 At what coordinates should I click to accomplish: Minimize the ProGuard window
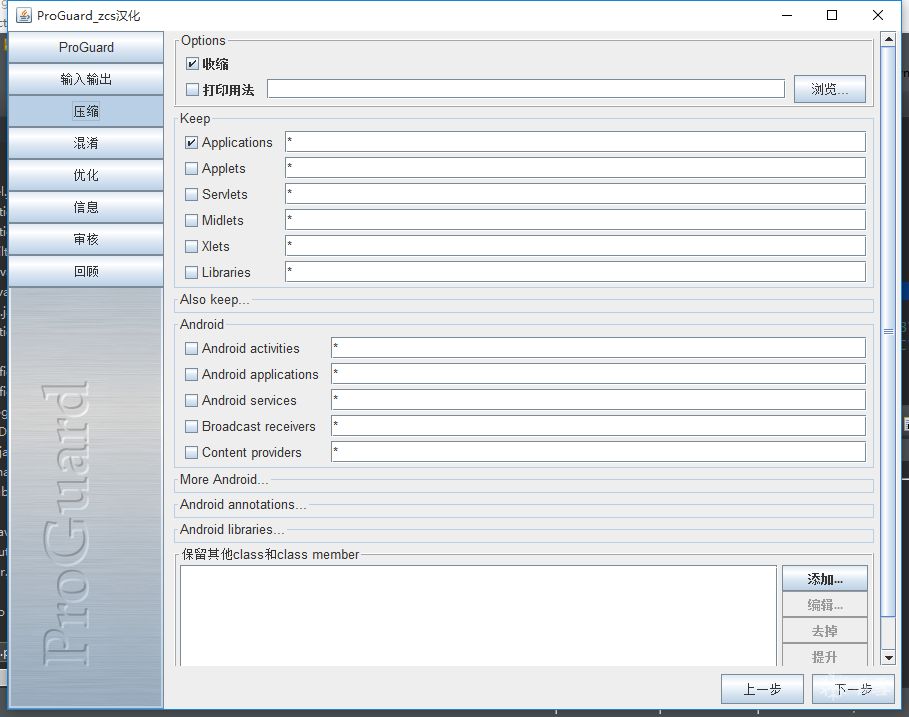[787, 15]
